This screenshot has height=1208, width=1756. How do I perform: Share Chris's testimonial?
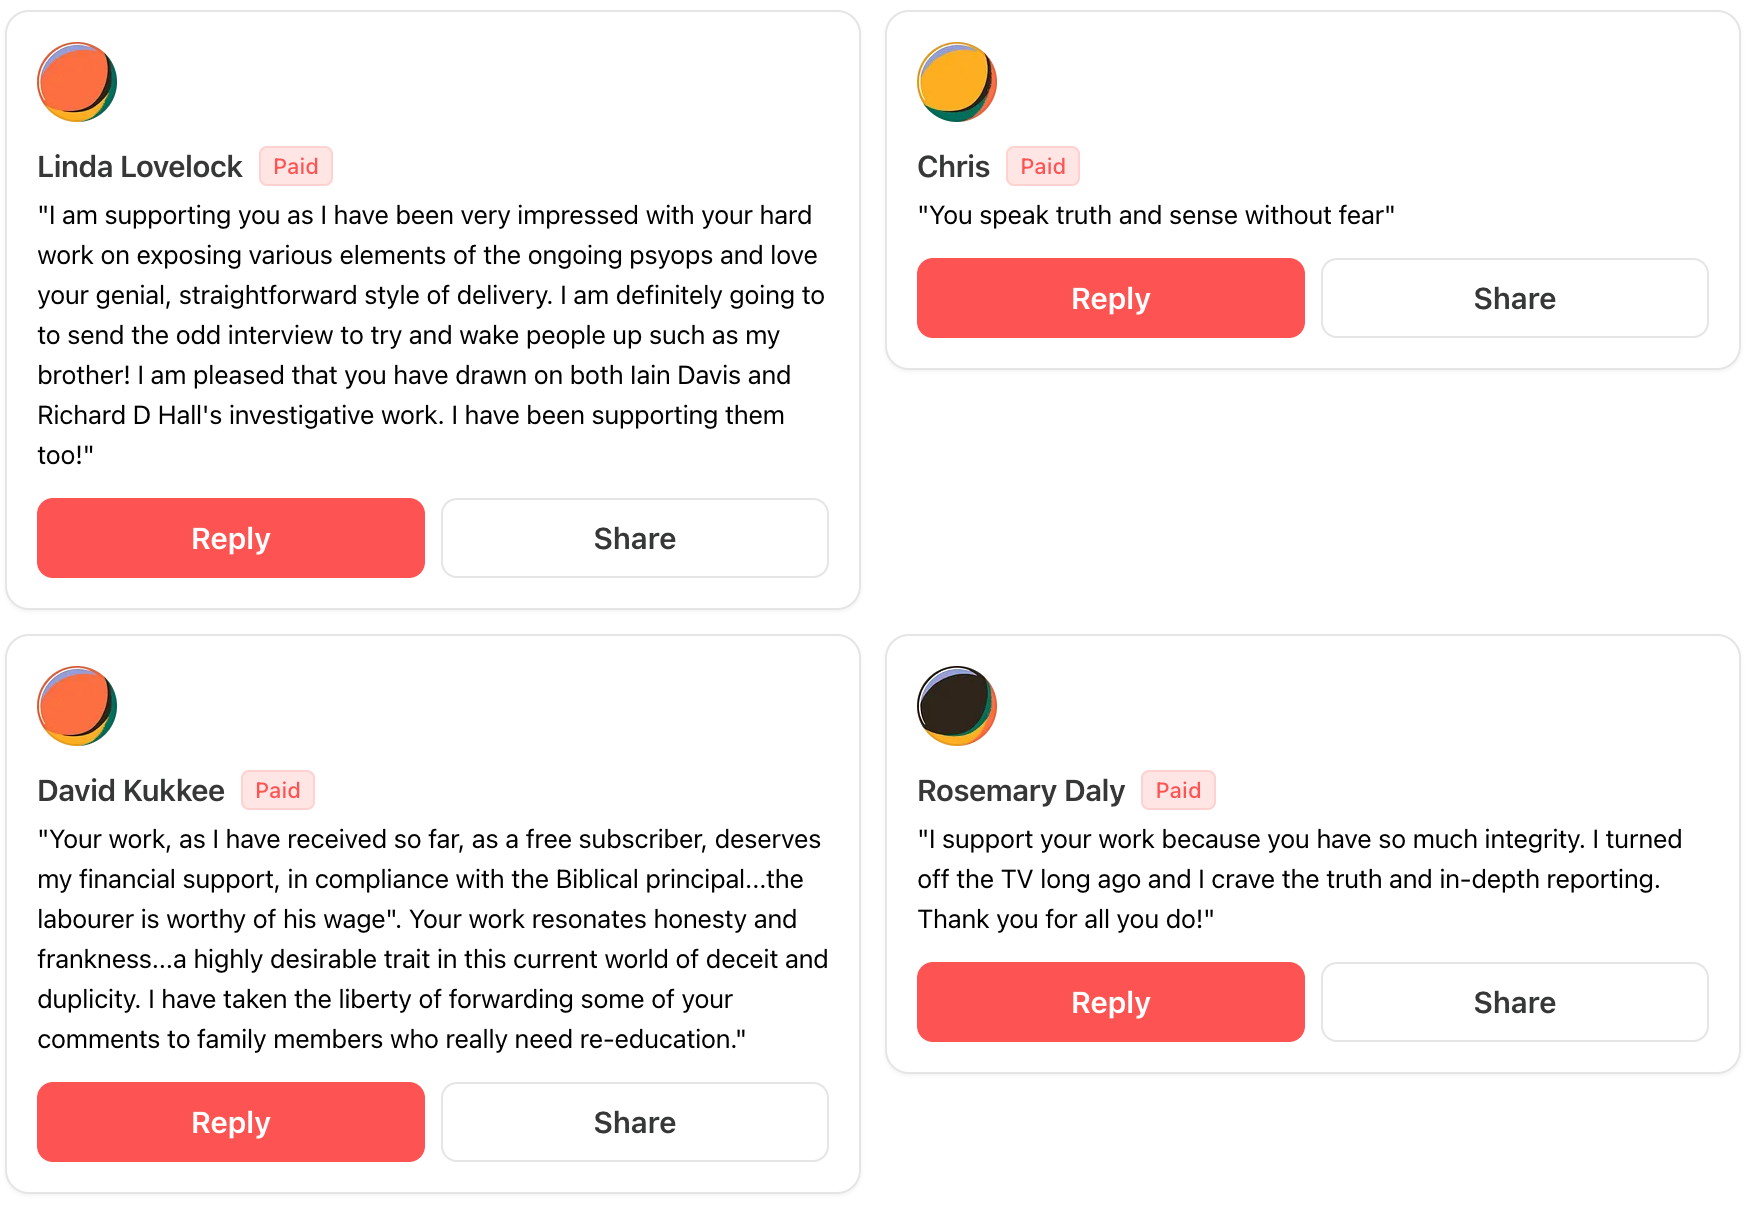(x=1515, y=298)
